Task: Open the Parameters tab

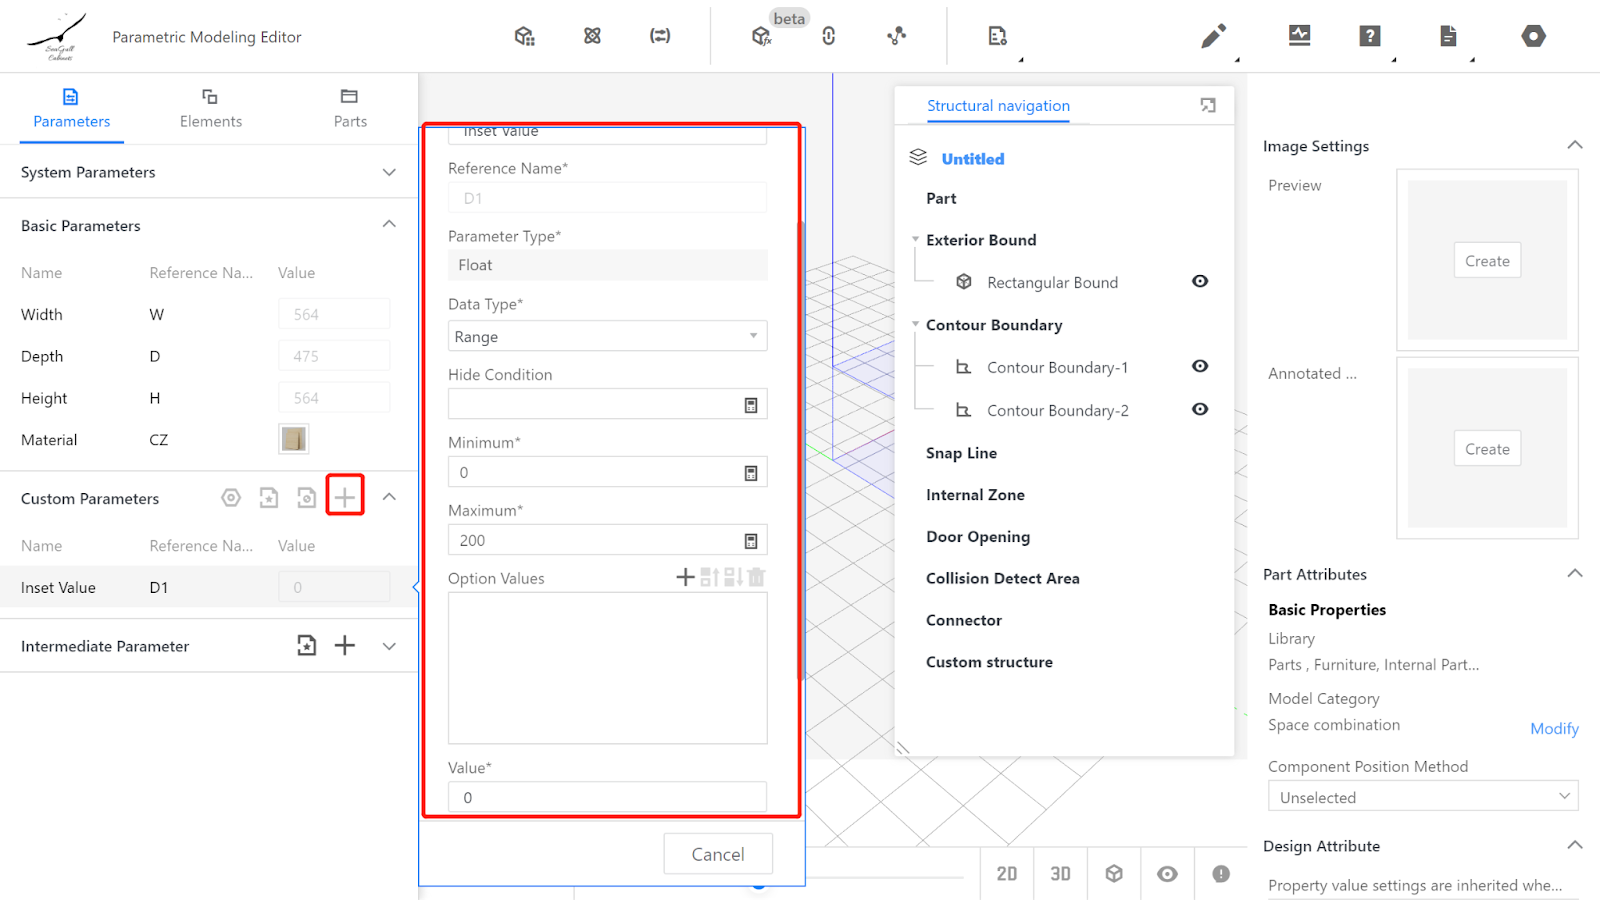Action: 72,108
